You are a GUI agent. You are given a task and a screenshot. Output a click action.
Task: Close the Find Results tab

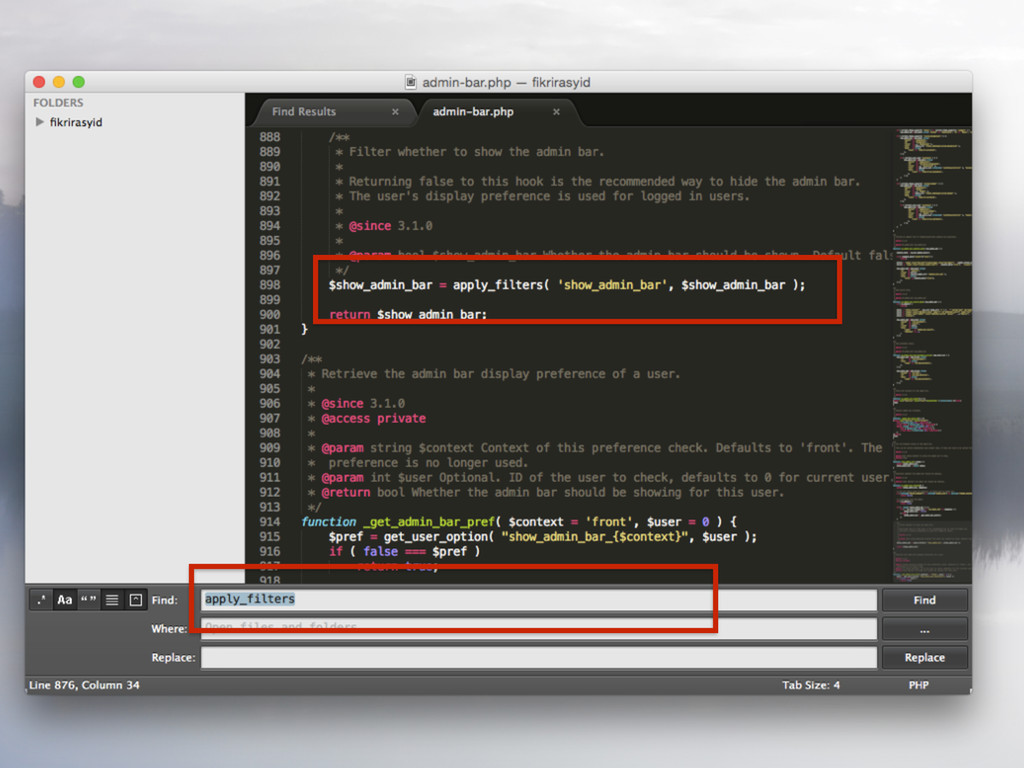point(395,112)
